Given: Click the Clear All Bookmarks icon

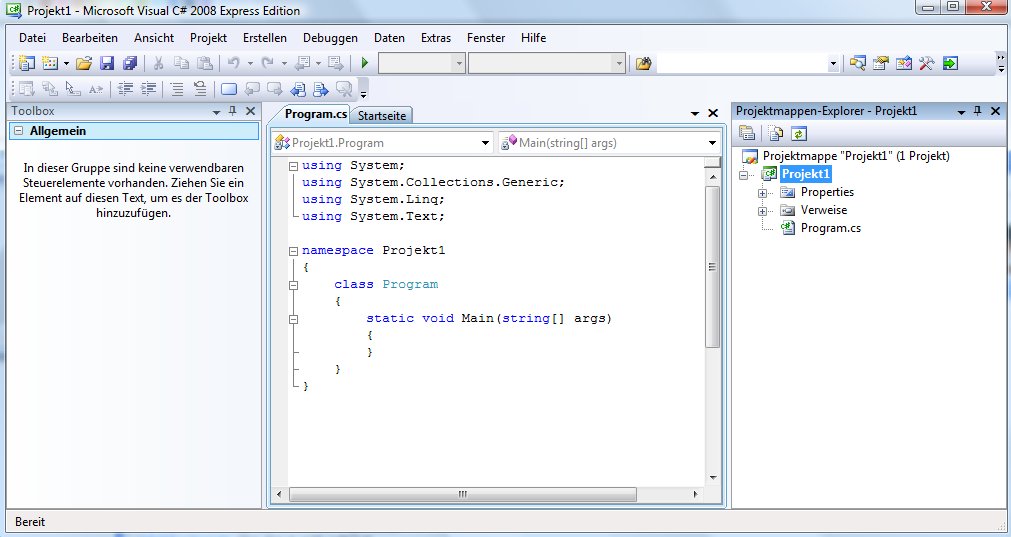Looking at the screenshot, I should (x=344, y=89).
